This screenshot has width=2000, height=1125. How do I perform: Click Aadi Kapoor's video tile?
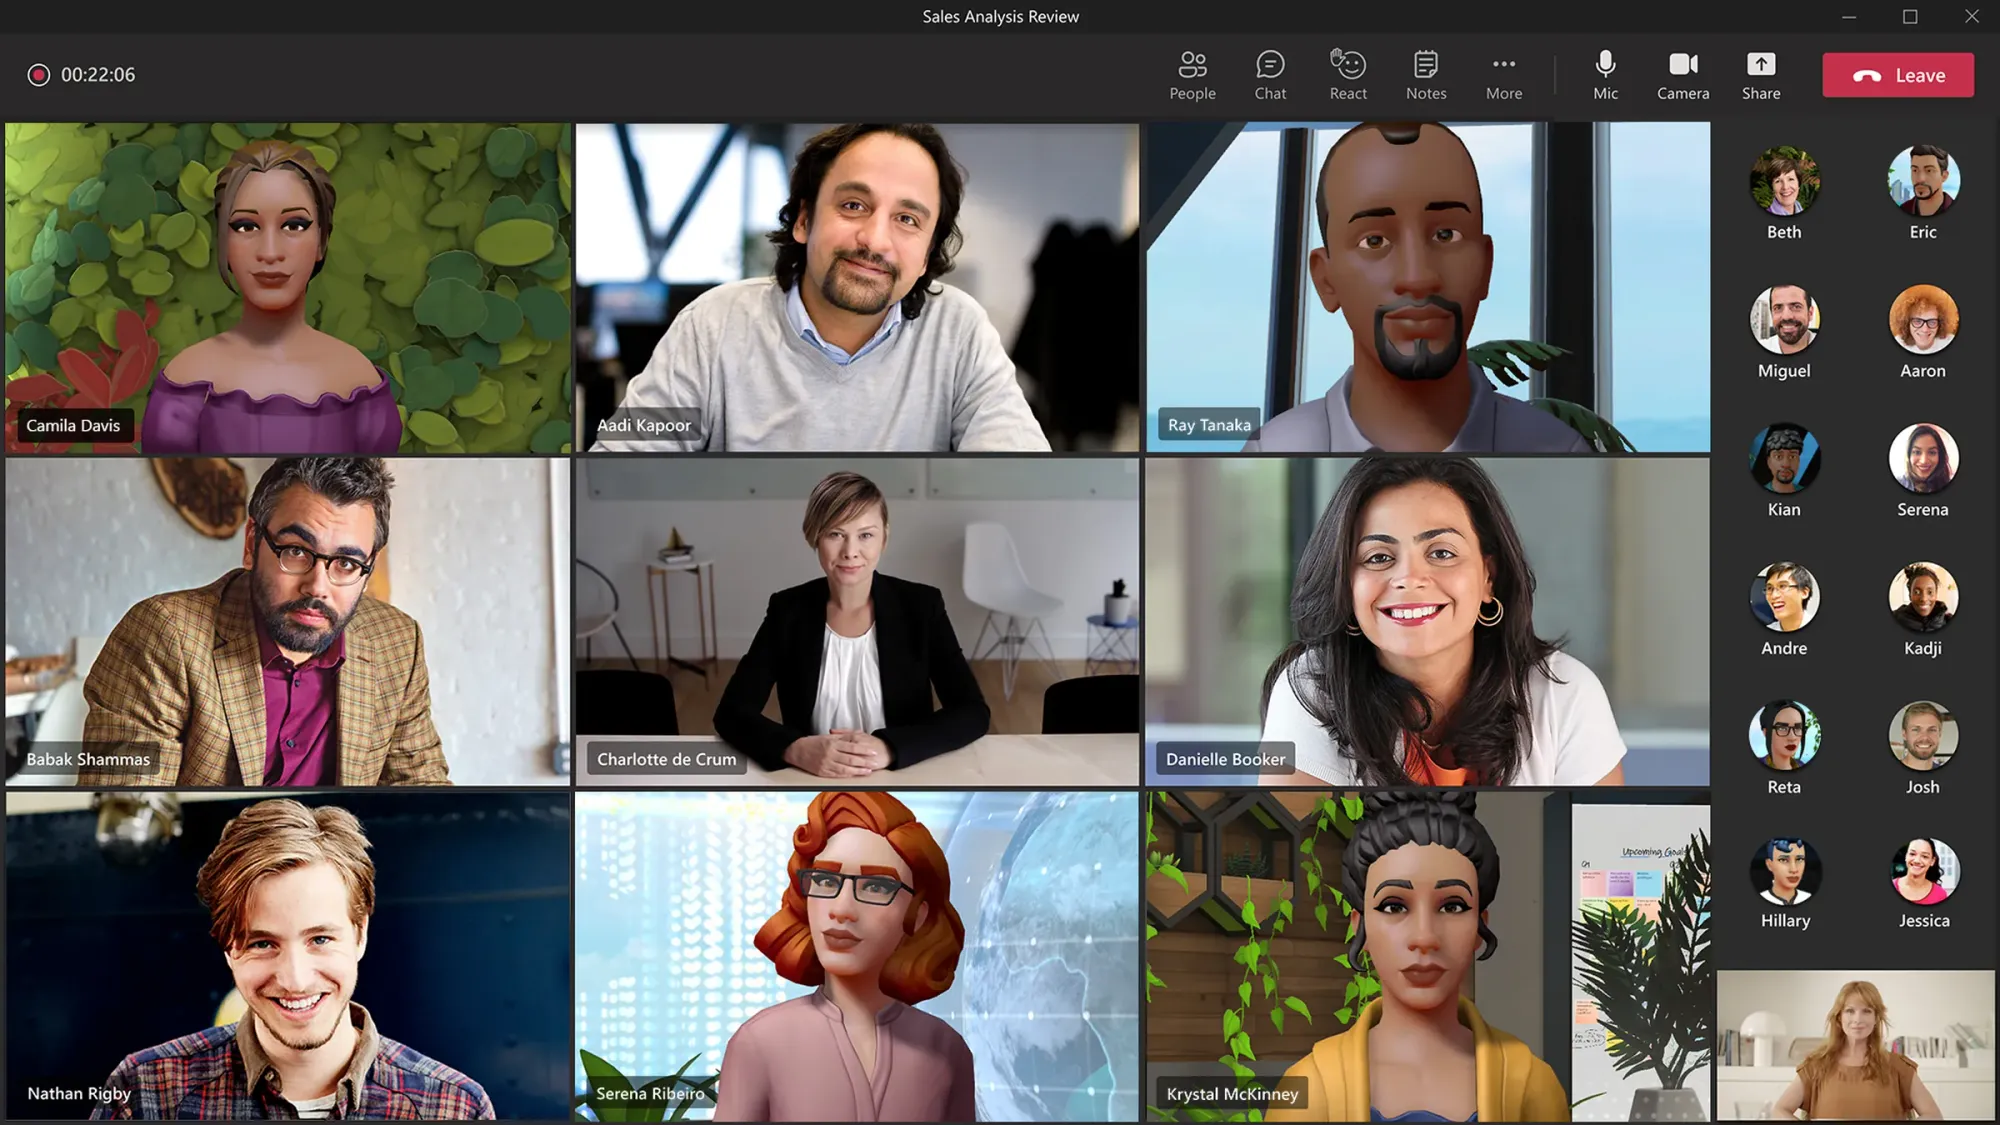(x=856, y=287)
